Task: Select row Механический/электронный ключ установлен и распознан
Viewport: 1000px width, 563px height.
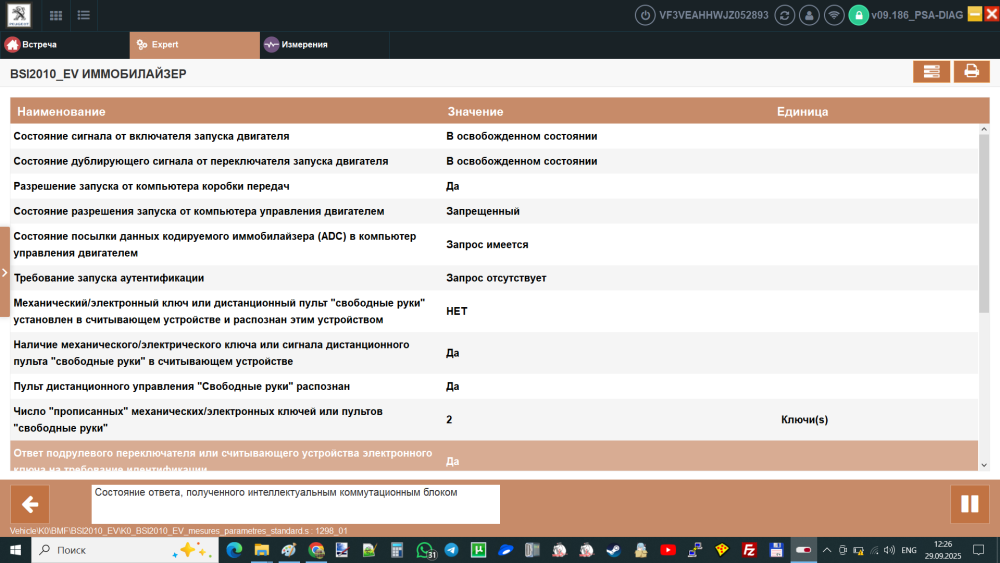Action: click(x=494, y=311)
